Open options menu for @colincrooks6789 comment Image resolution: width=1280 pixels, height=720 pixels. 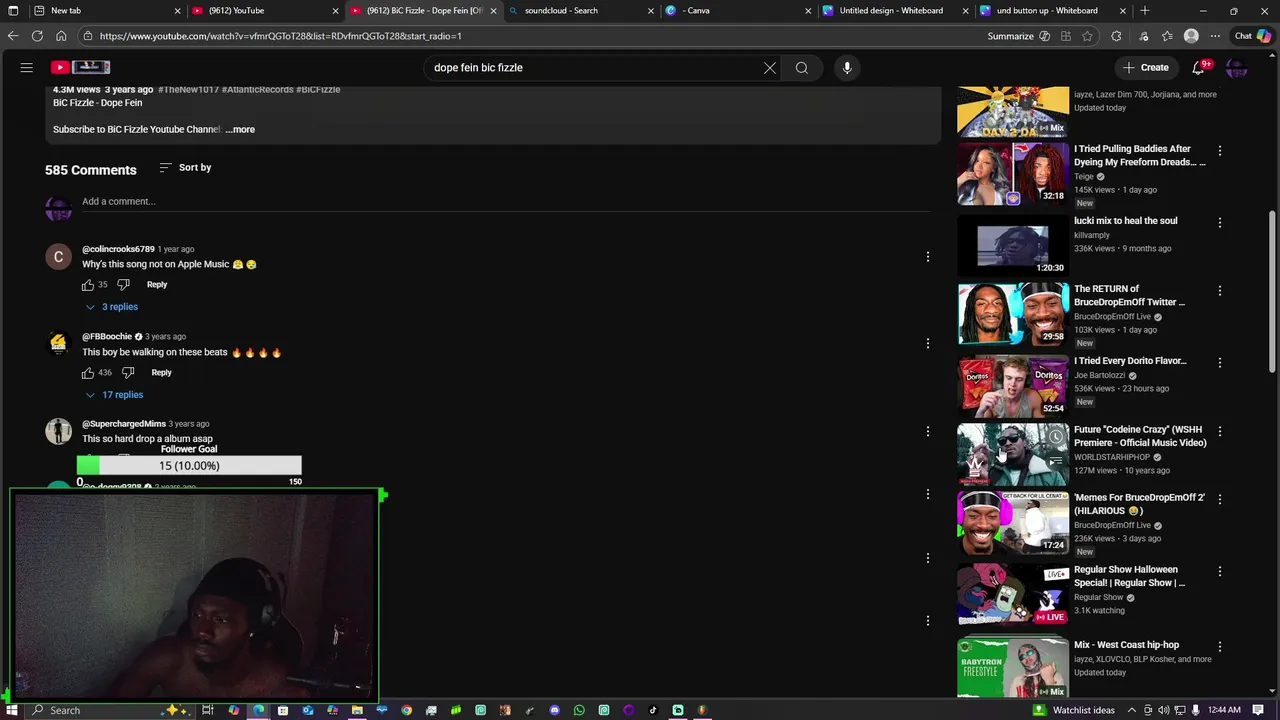(x=927, y=257)
